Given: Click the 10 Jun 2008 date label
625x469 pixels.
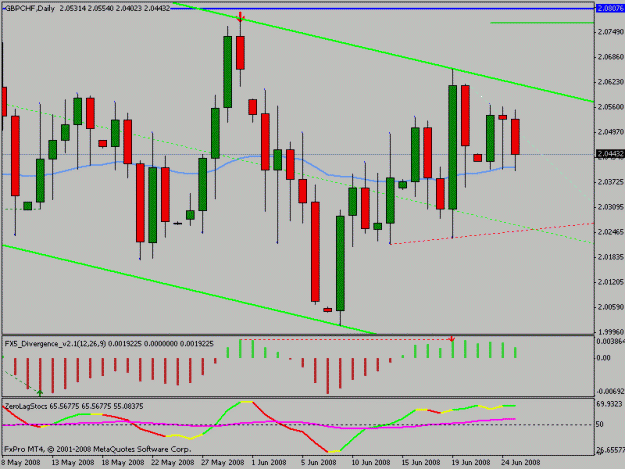Looking at the screenshot, I should coord(371,462).
